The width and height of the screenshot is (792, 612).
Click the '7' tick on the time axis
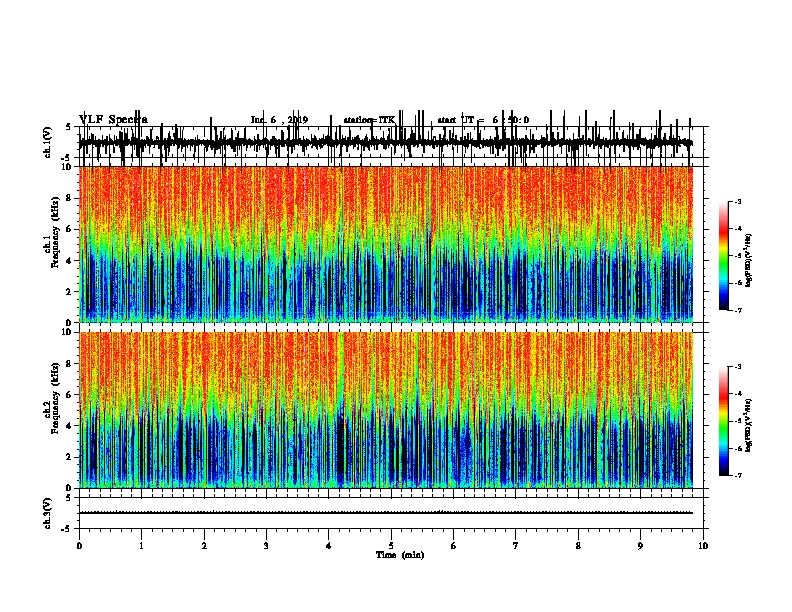[516, 546]
